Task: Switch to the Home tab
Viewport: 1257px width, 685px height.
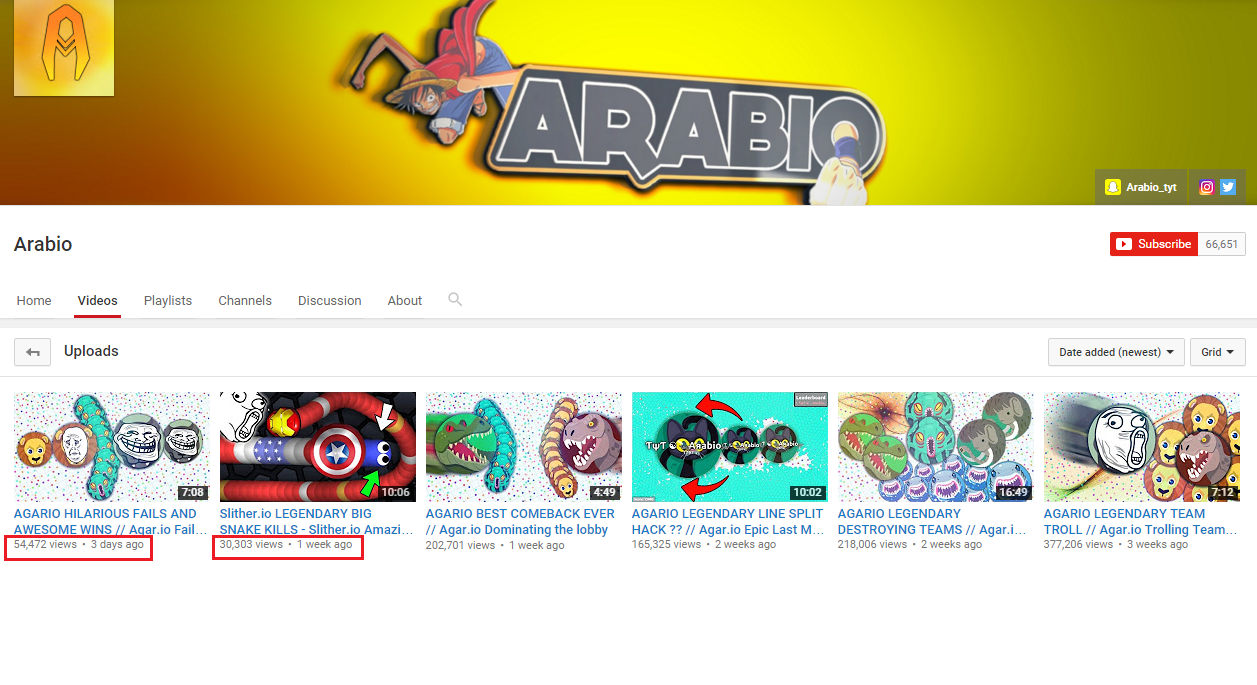Action: coord(34,300)
